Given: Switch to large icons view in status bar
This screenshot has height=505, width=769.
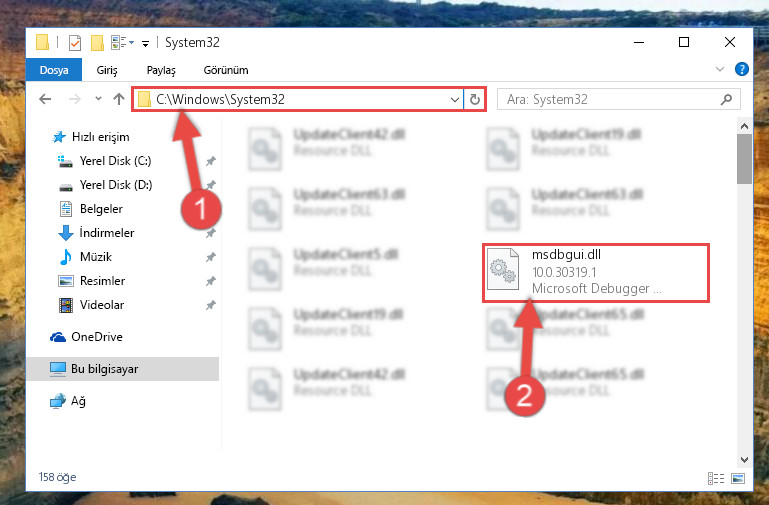Looking at the screenshot, I should click(x=738, y=478).
